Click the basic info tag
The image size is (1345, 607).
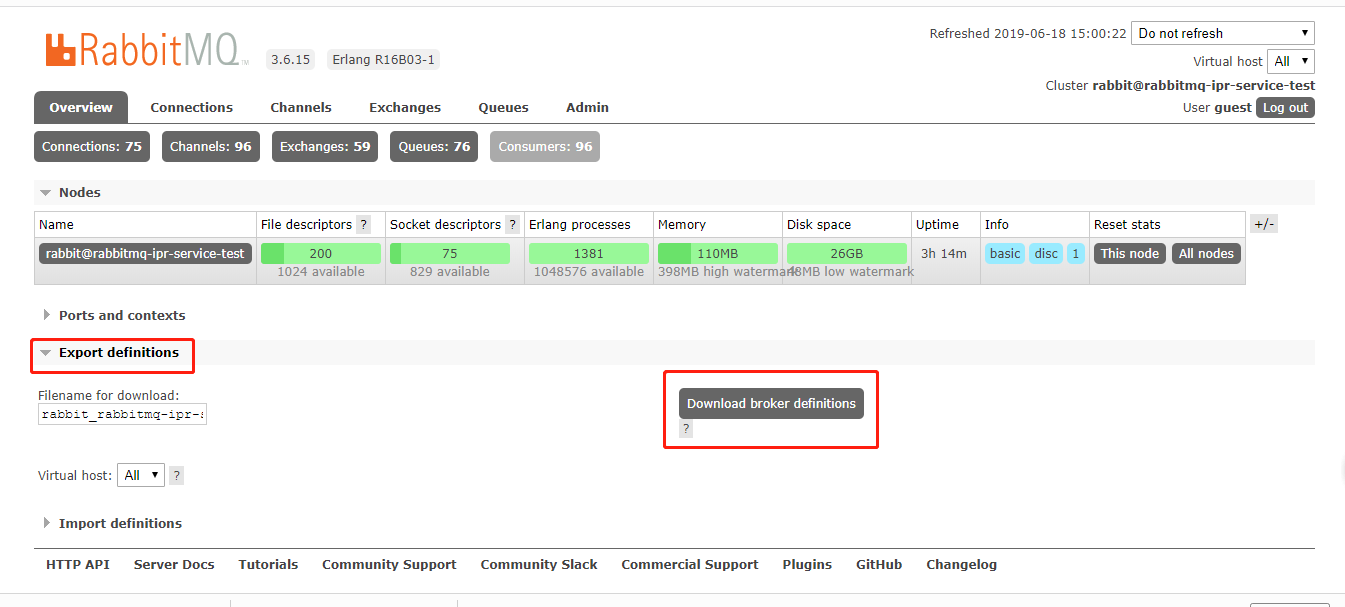pos(1005,254)
